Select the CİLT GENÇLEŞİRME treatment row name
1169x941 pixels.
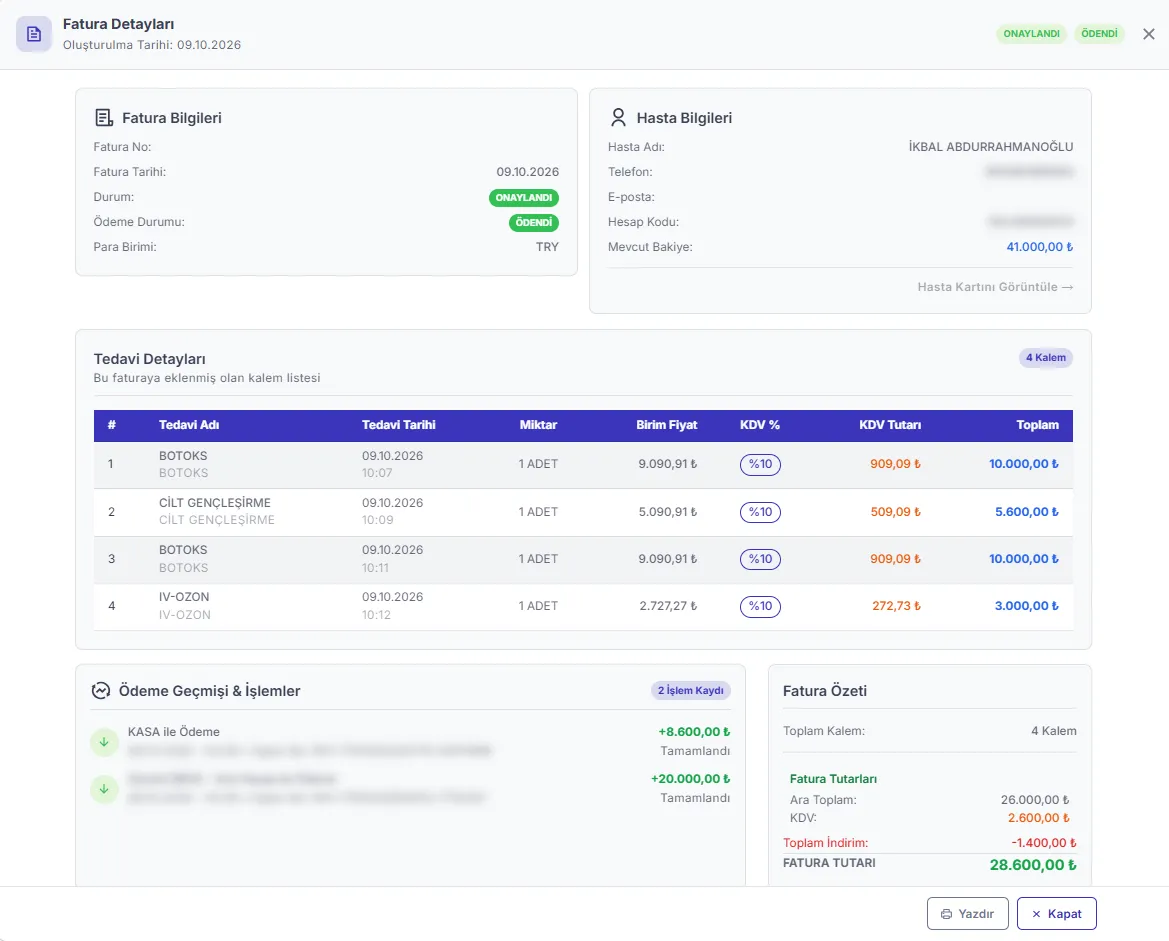(215, 503)
